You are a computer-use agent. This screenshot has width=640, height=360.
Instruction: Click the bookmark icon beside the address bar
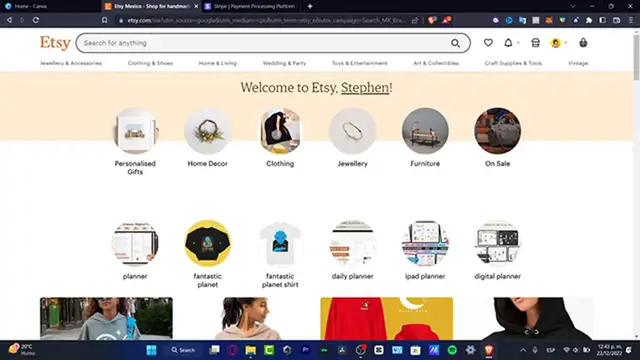click(104, 20)
